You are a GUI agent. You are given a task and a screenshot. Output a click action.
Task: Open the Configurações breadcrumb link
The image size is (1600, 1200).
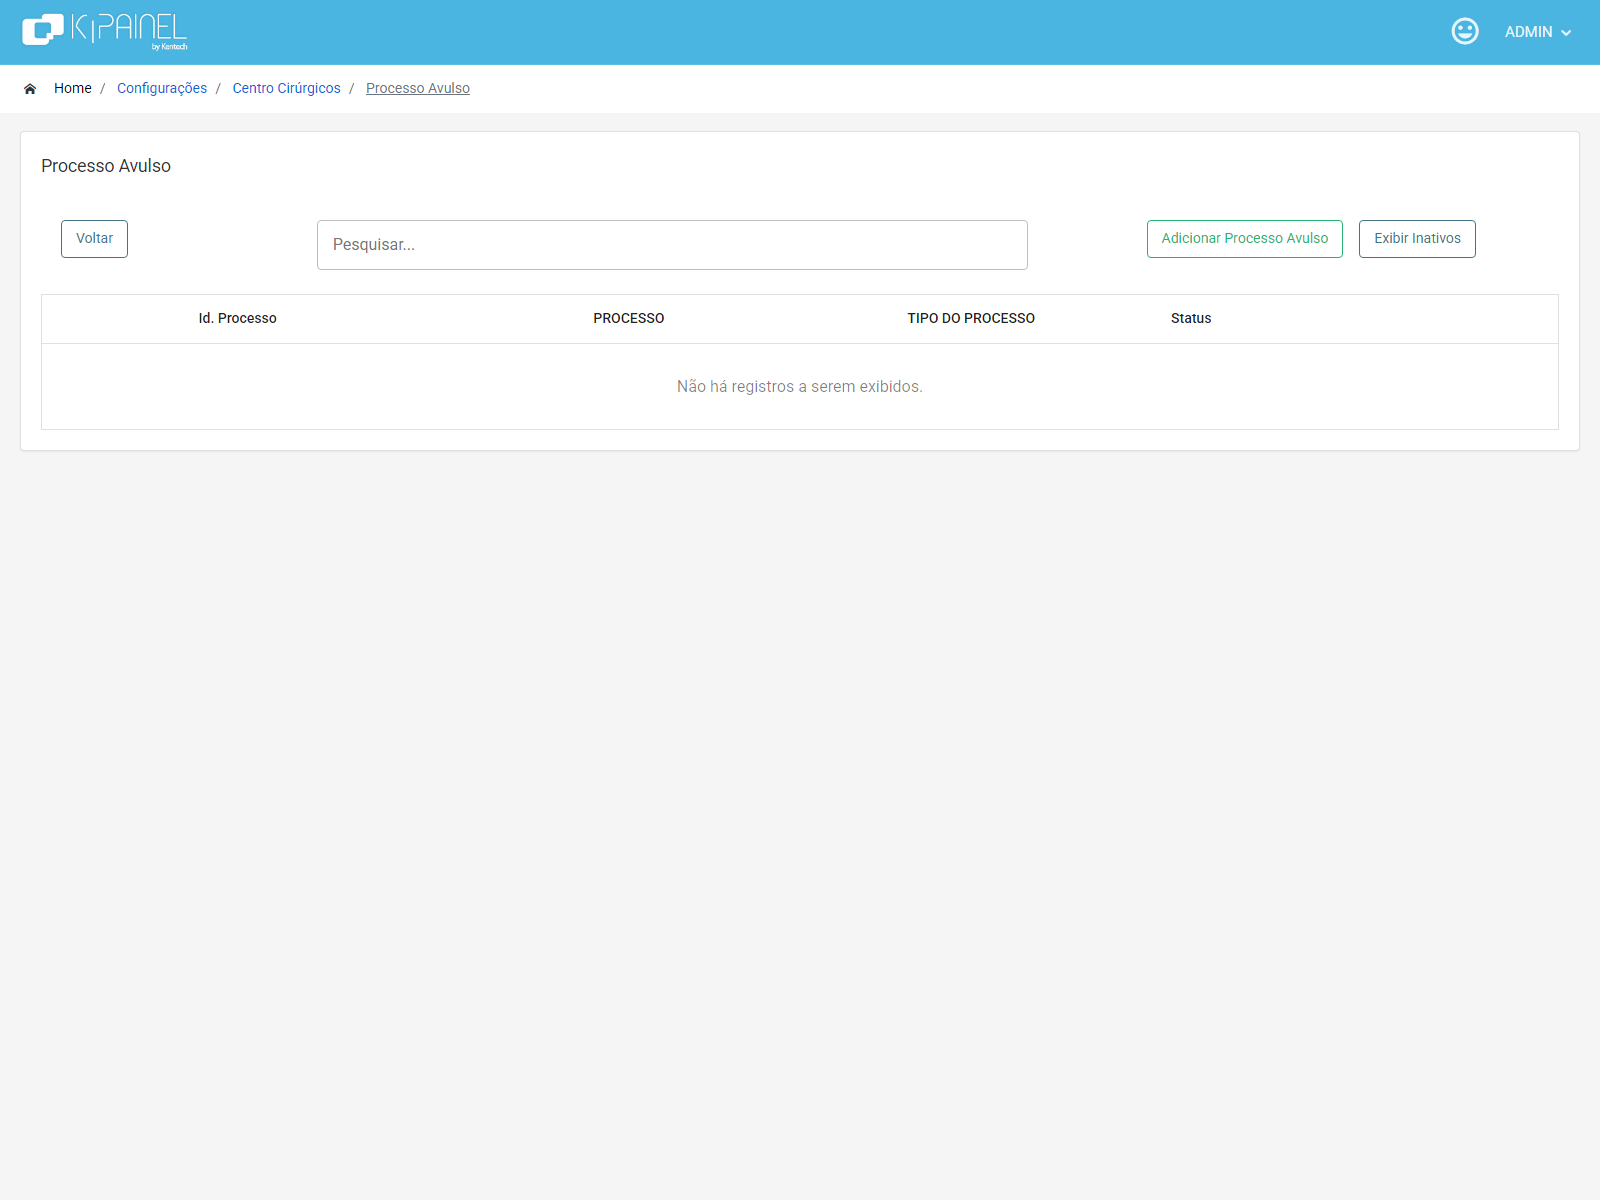162,88
